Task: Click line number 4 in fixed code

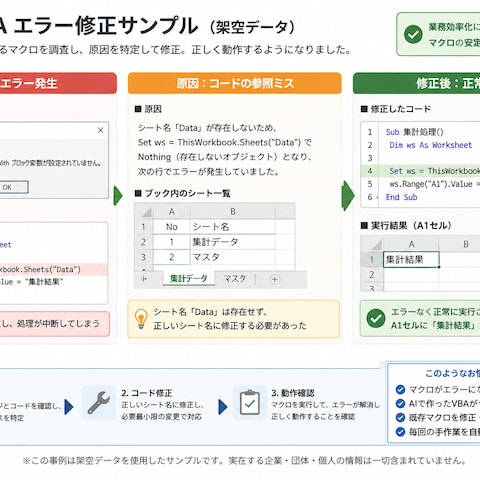Action: point(370,171)
